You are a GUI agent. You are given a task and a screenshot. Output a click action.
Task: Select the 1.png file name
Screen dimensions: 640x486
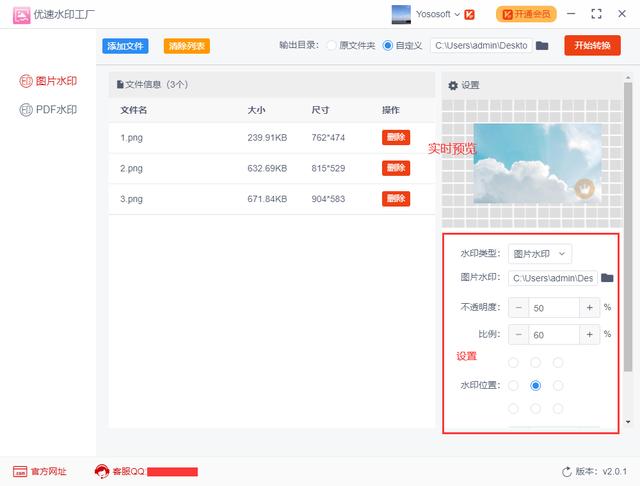(131, 138)
